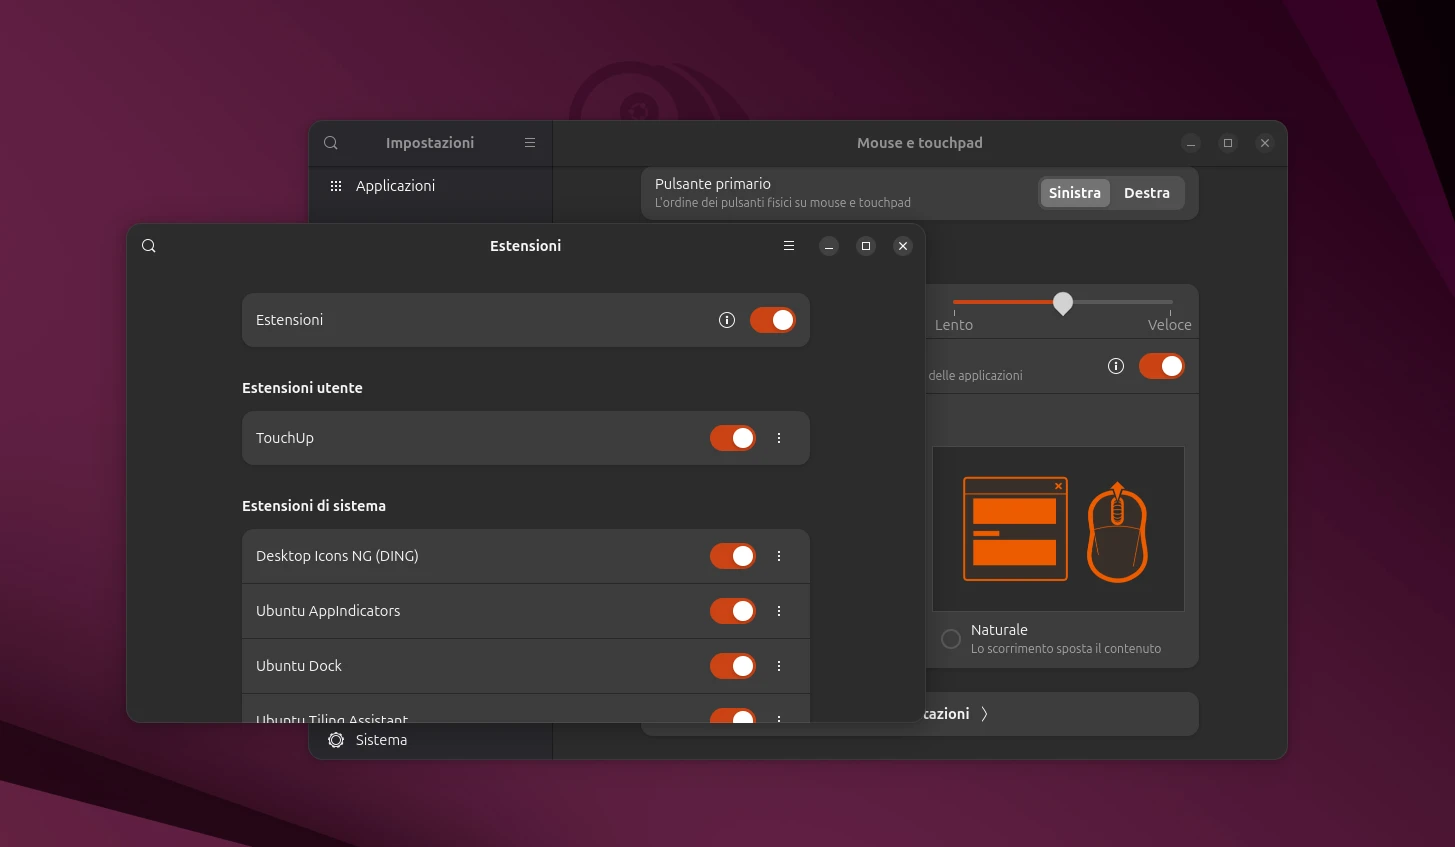Viewport: 1455px width, 847px height.
Task: Select Sistema in the settings sidebar
Action: tap(381, 740)
